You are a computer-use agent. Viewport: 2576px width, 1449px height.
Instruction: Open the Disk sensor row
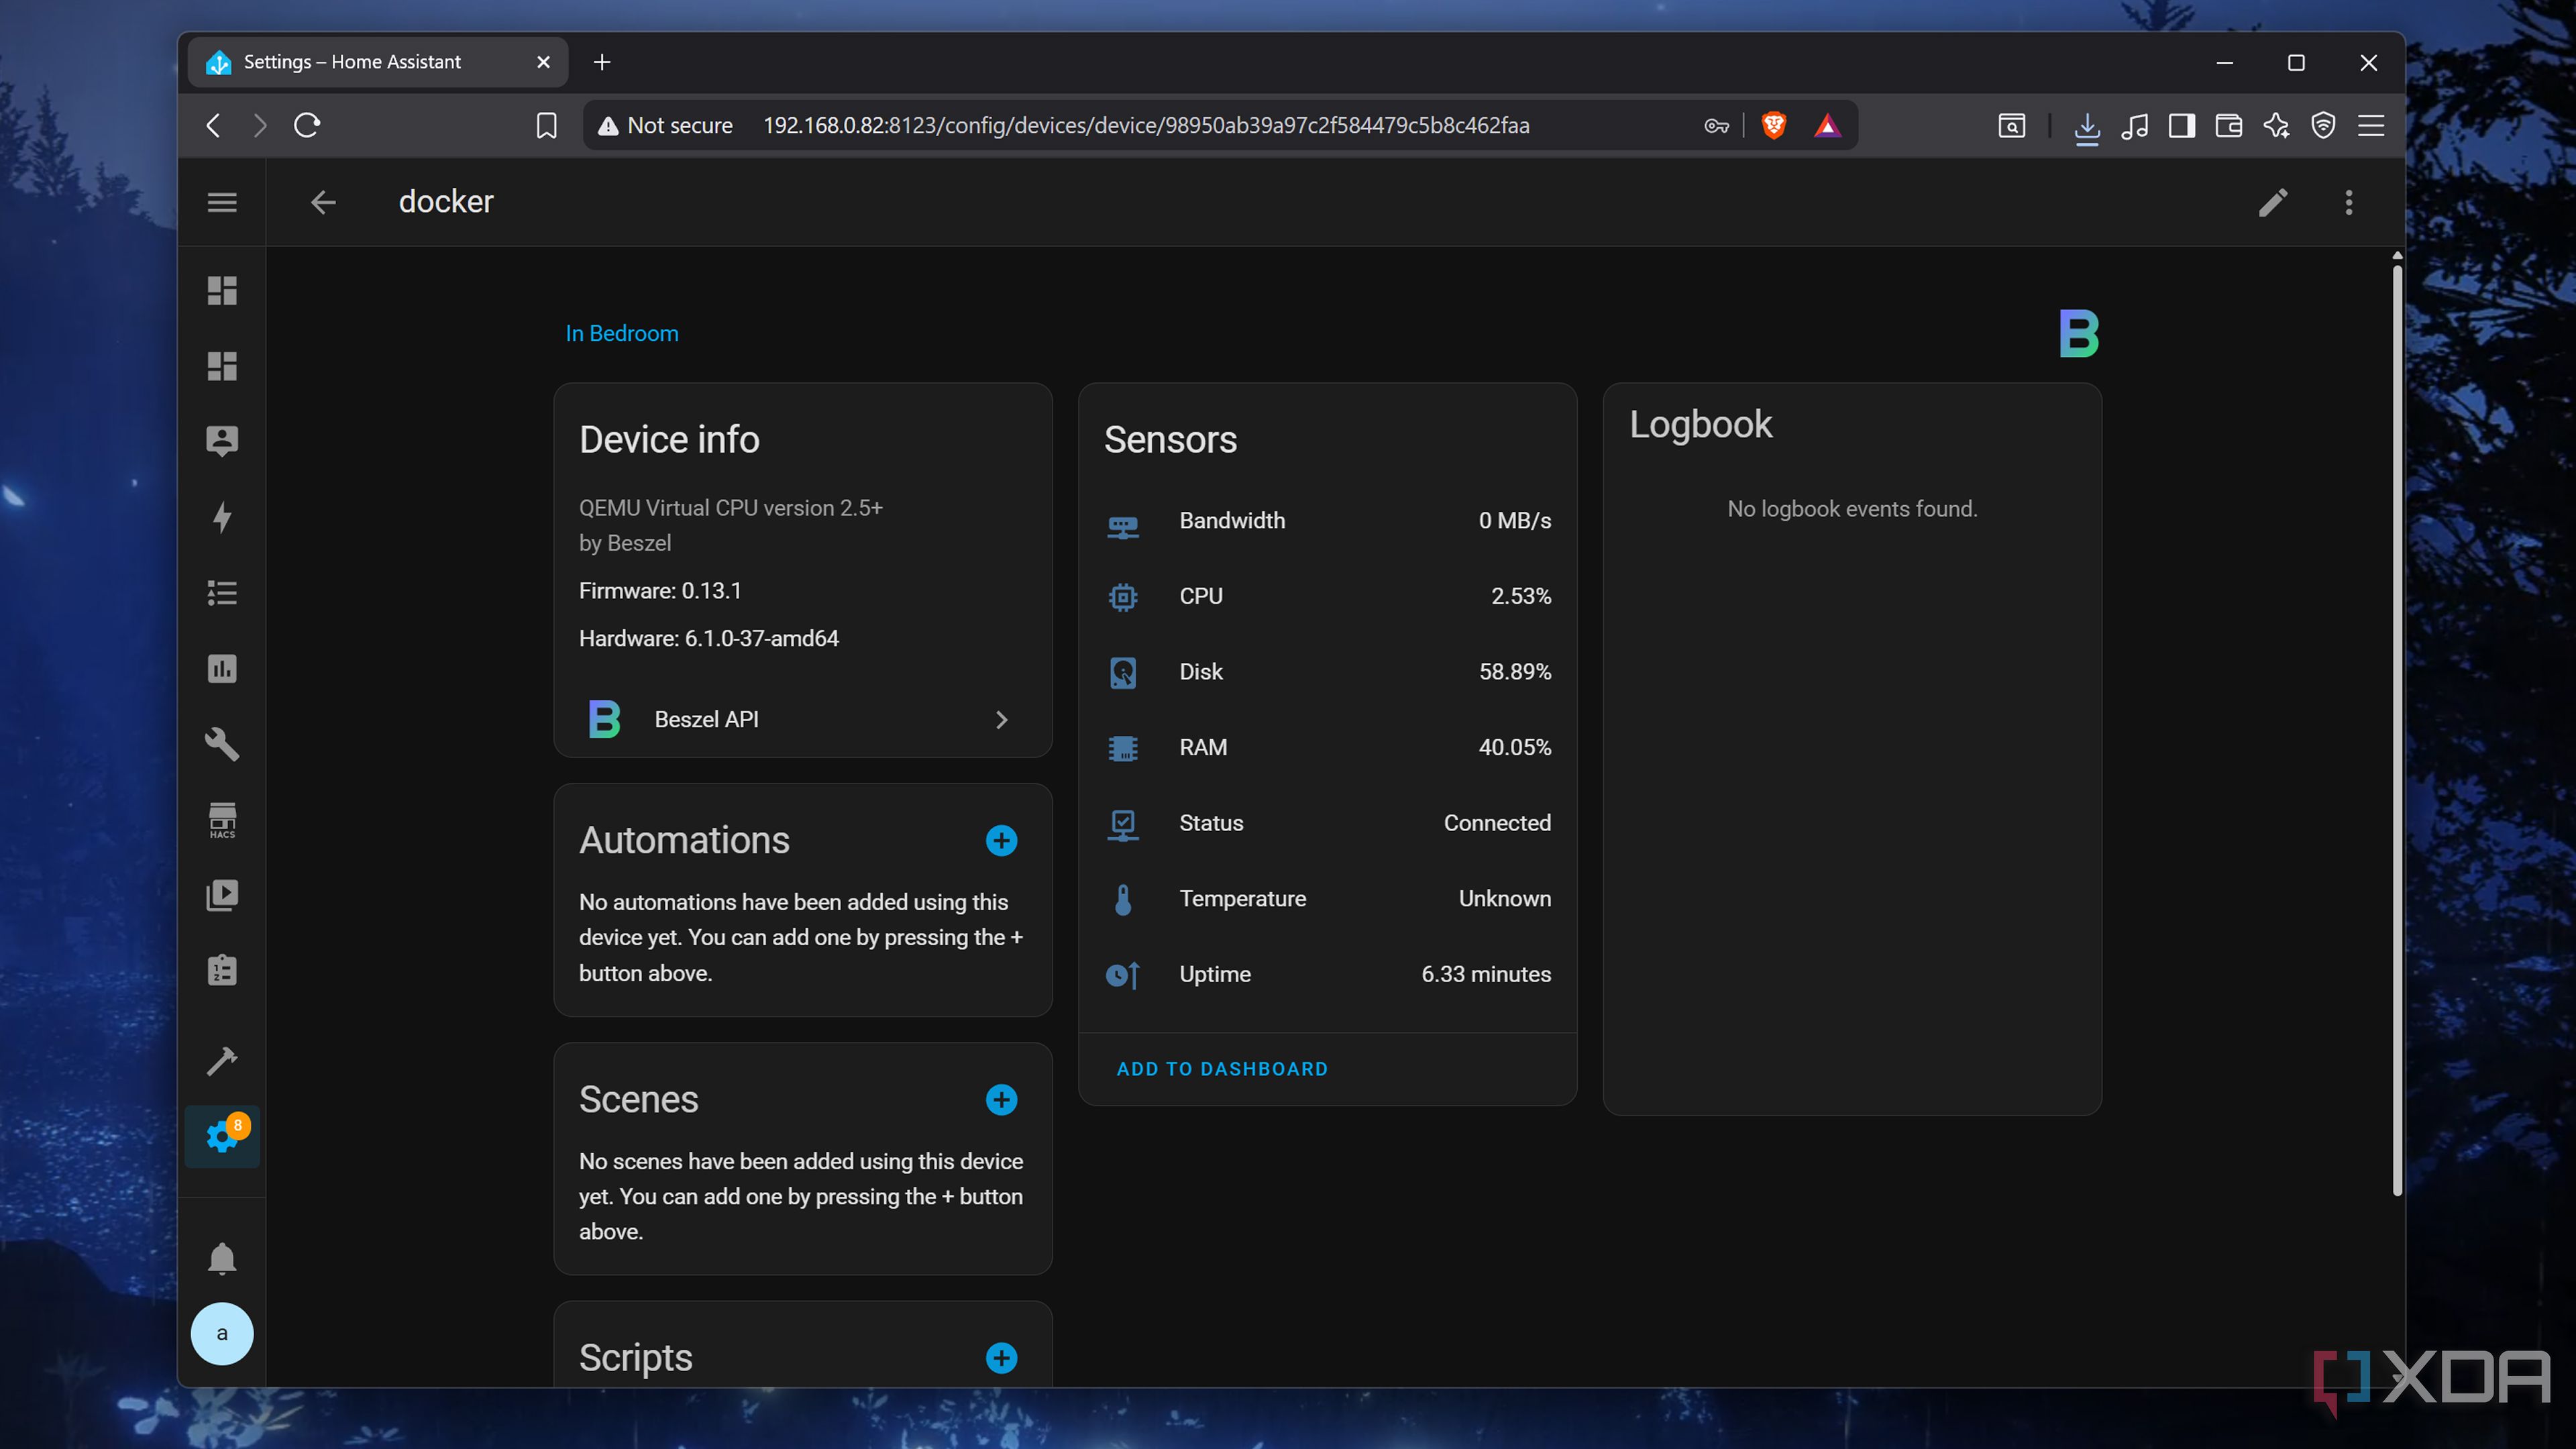(x=1328, y=672)
